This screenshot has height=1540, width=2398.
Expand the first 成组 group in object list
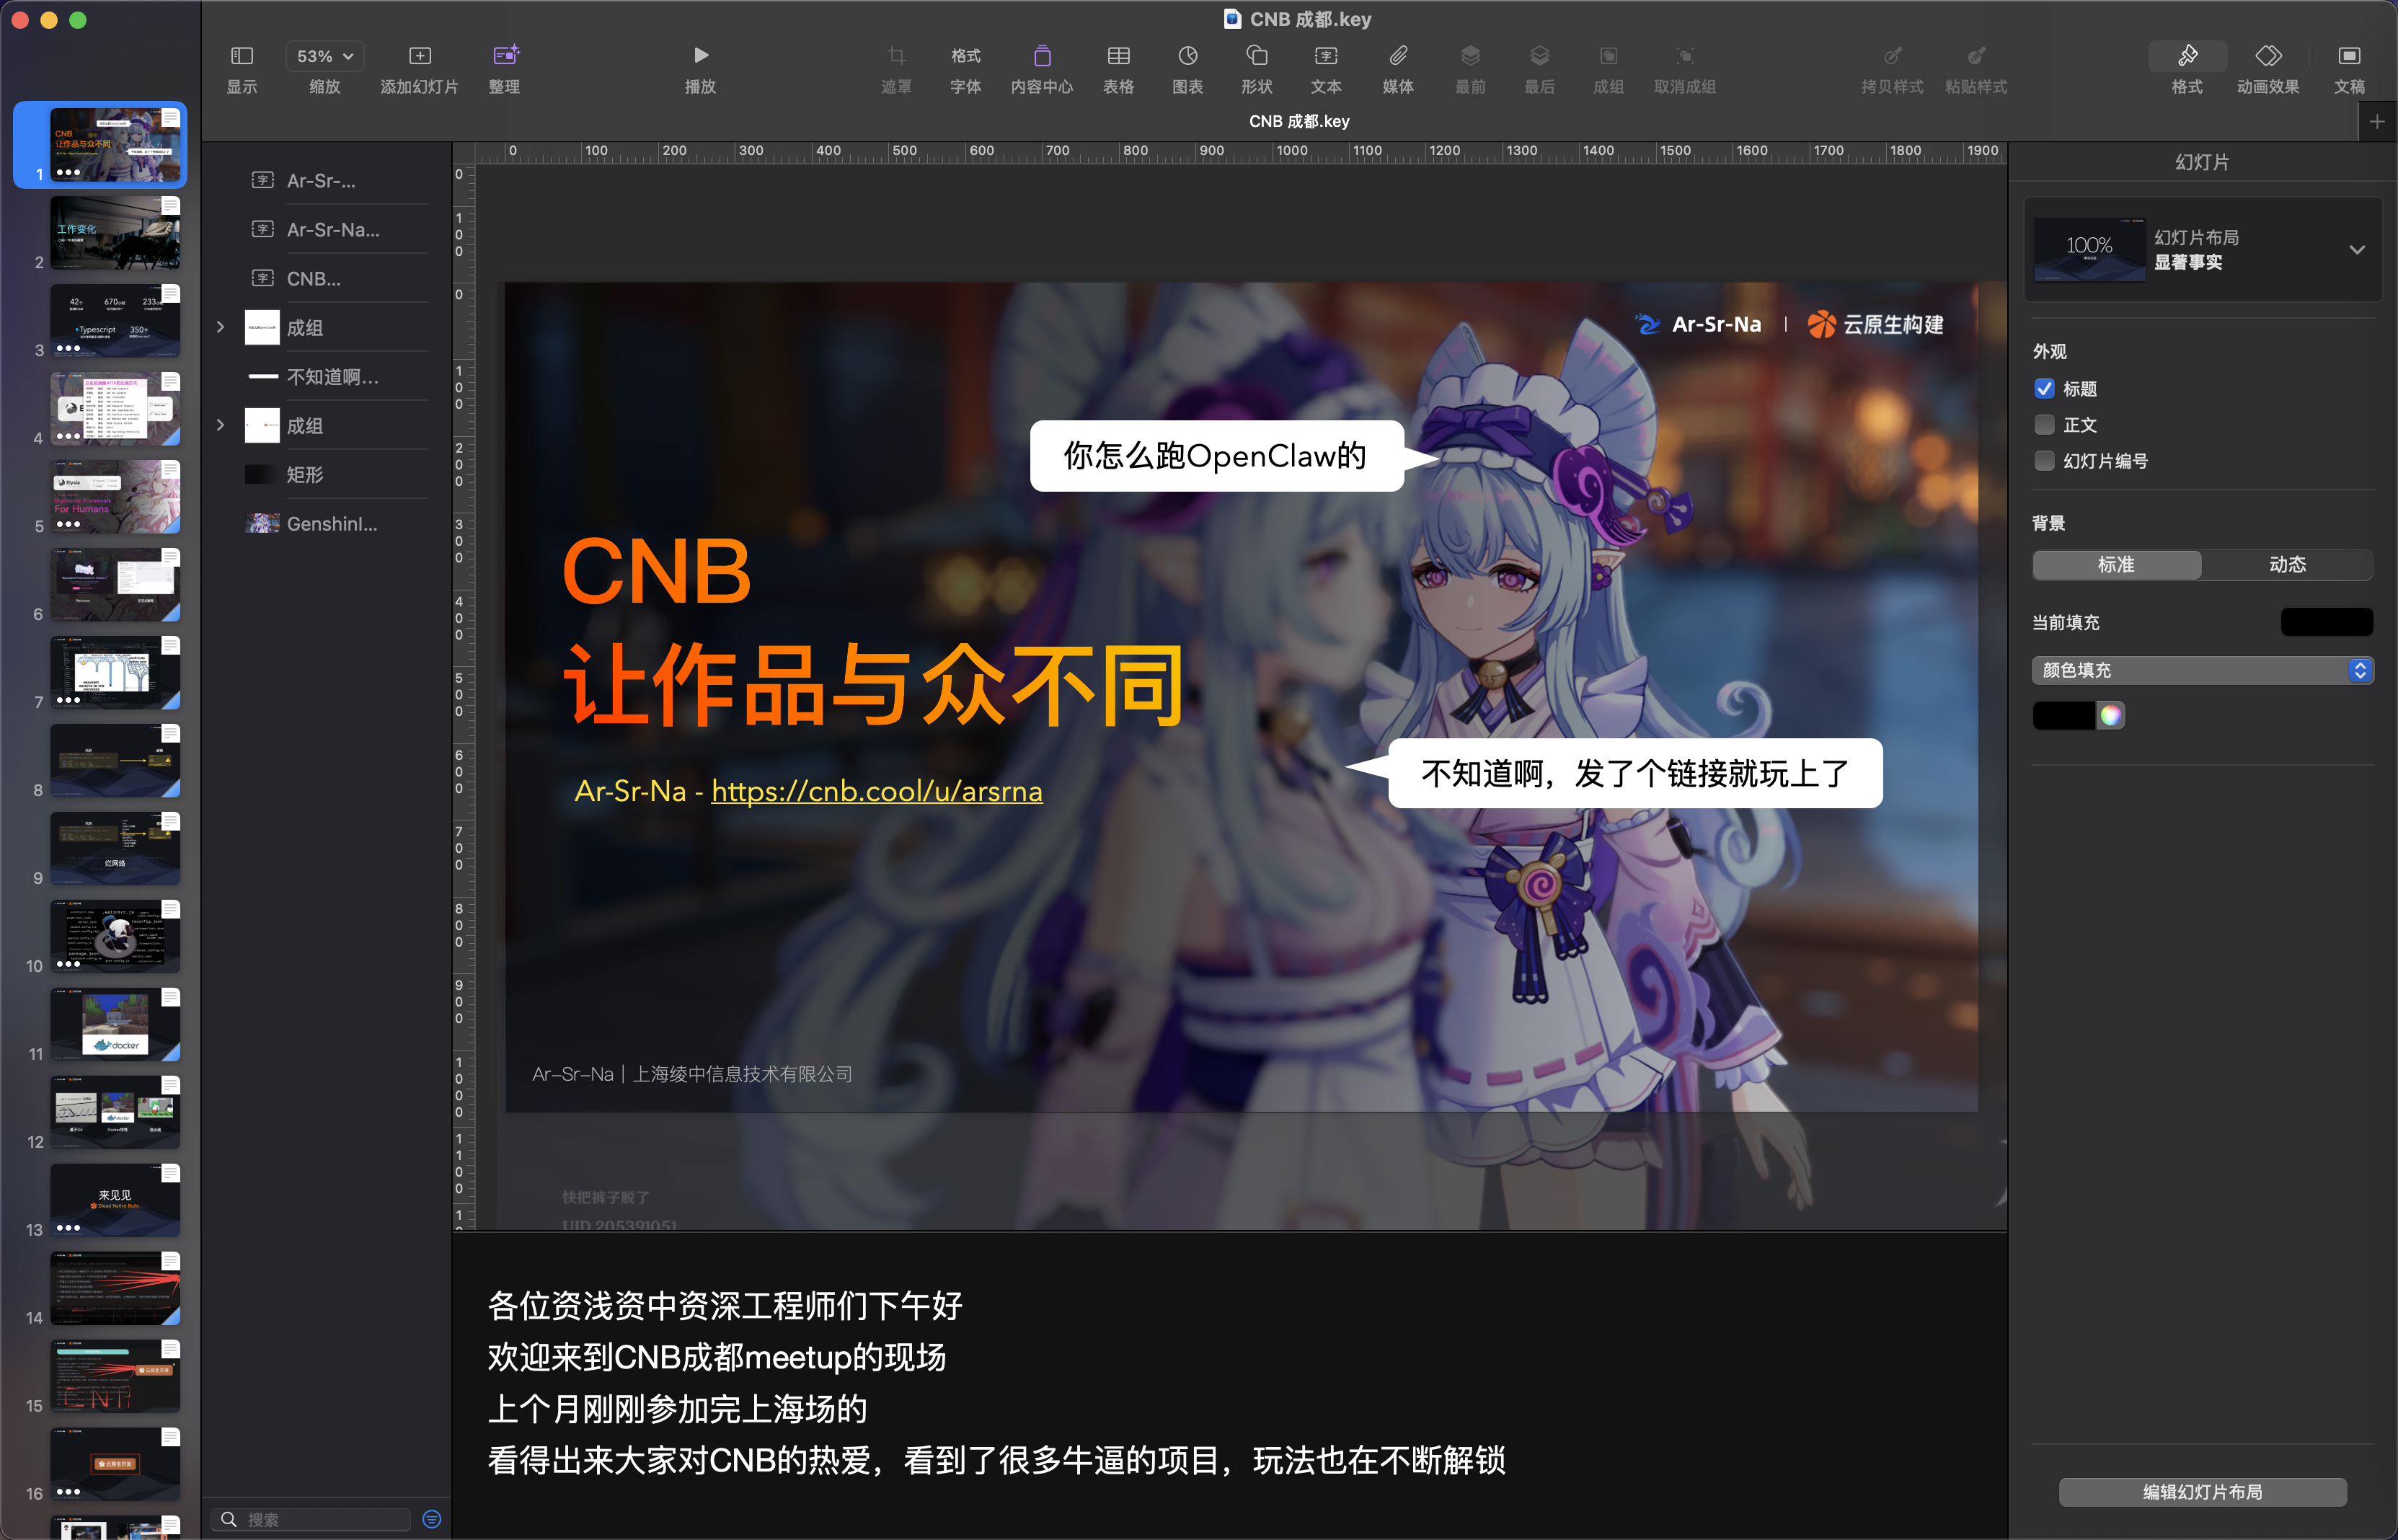point(220,327)
